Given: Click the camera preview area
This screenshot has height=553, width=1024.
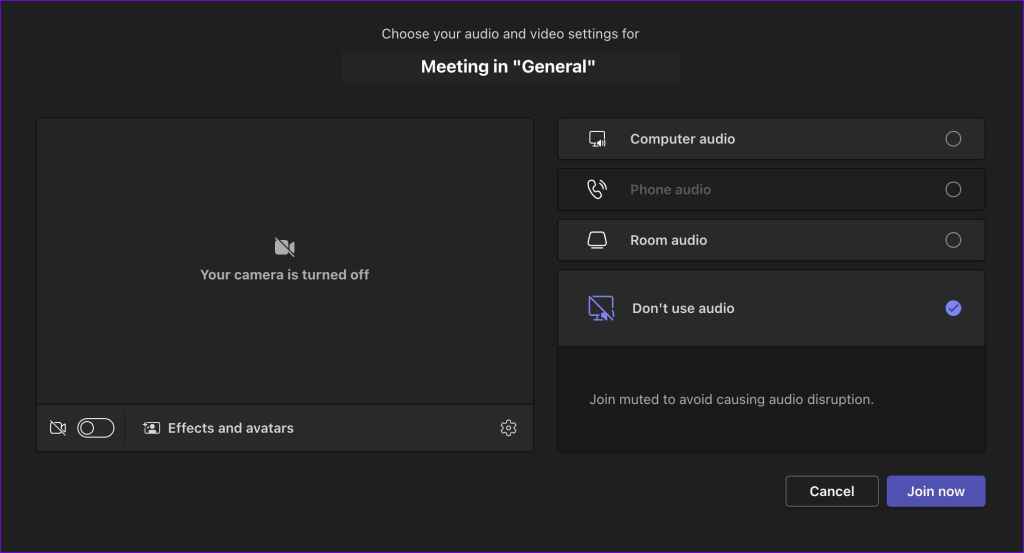Looking at the screenshot, I should click(x=285, y=261).
